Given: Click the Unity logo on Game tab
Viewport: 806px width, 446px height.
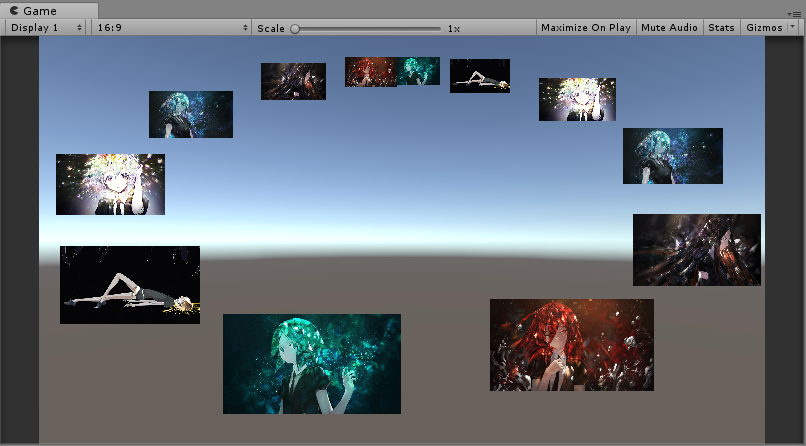Looking at the screenshot, I should click(x=14, y=10).
